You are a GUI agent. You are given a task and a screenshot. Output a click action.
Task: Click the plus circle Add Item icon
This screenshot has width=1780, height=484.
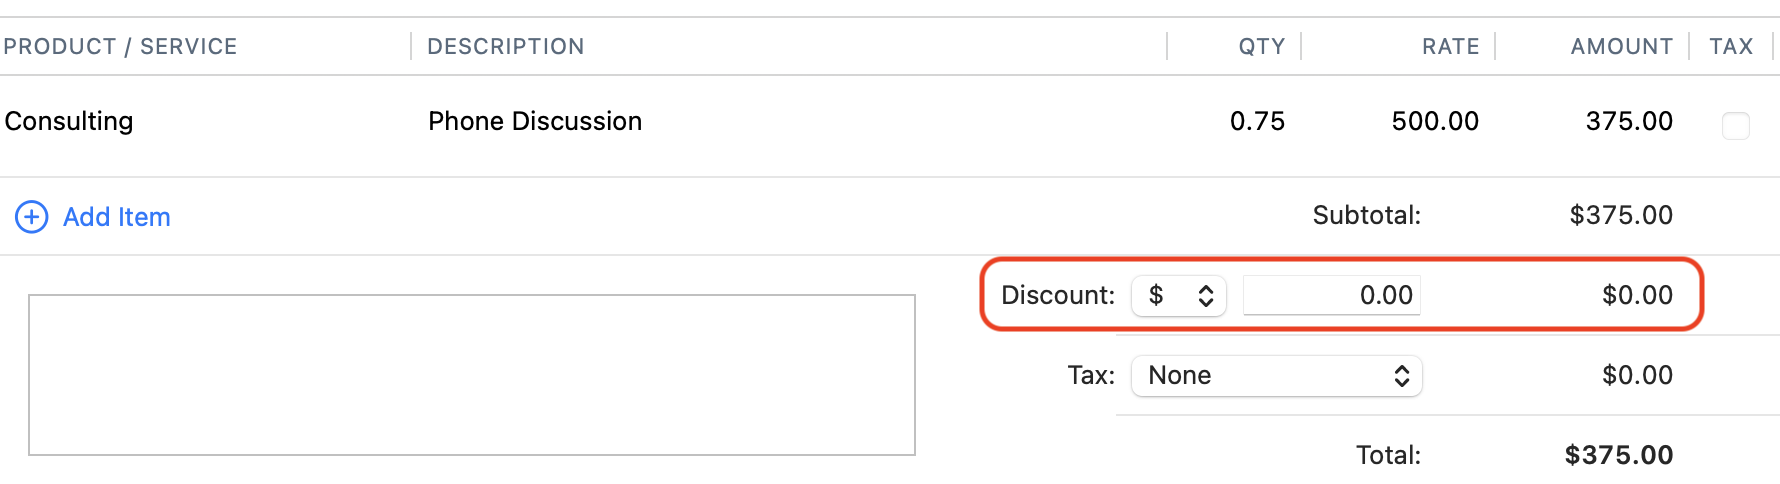pyautogui.click(x=32, y=217)
